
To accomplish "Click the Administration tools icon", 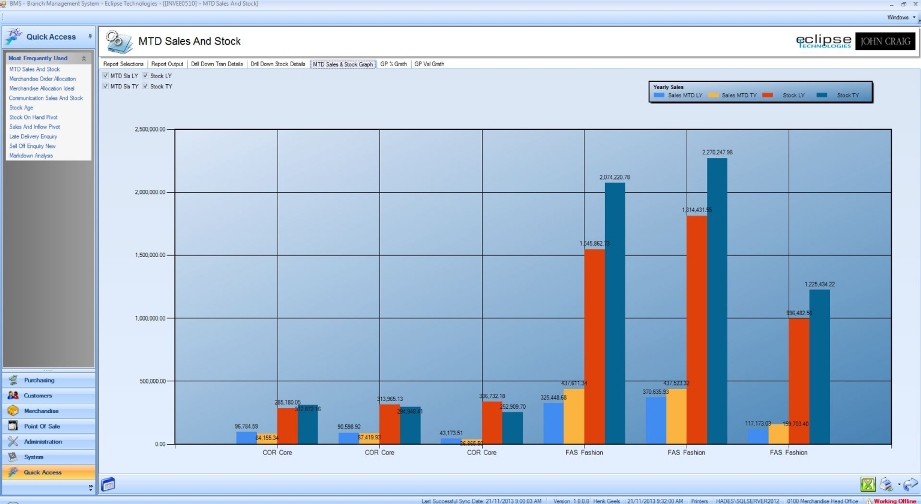I will [x=13, y=441].
